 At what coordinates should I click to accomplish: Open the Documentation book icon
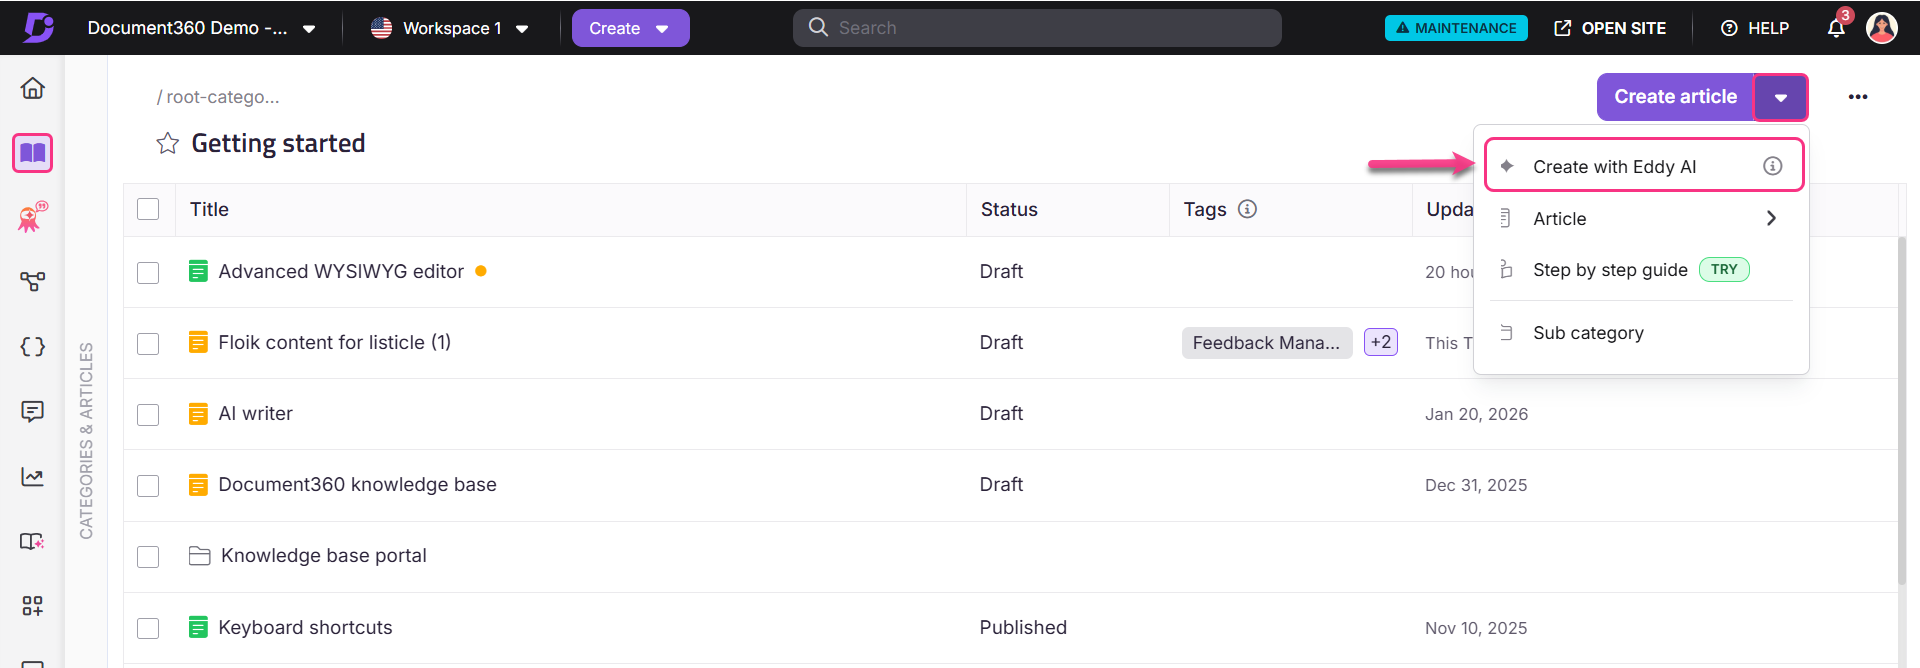[33, 153]
